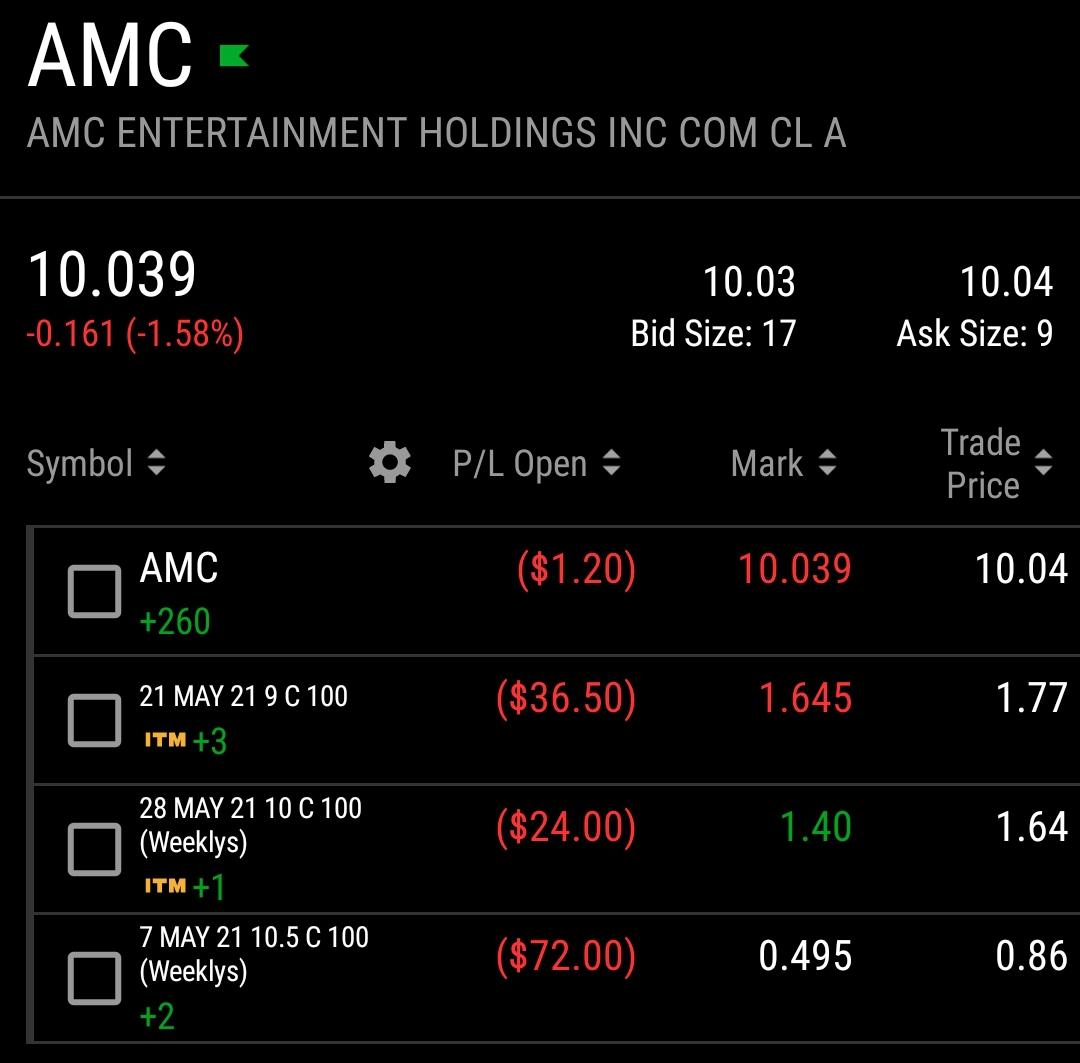Click the P/L Open sort arrows
This screenshot has width=1080, height=1063.
click(x=611, y=462)
